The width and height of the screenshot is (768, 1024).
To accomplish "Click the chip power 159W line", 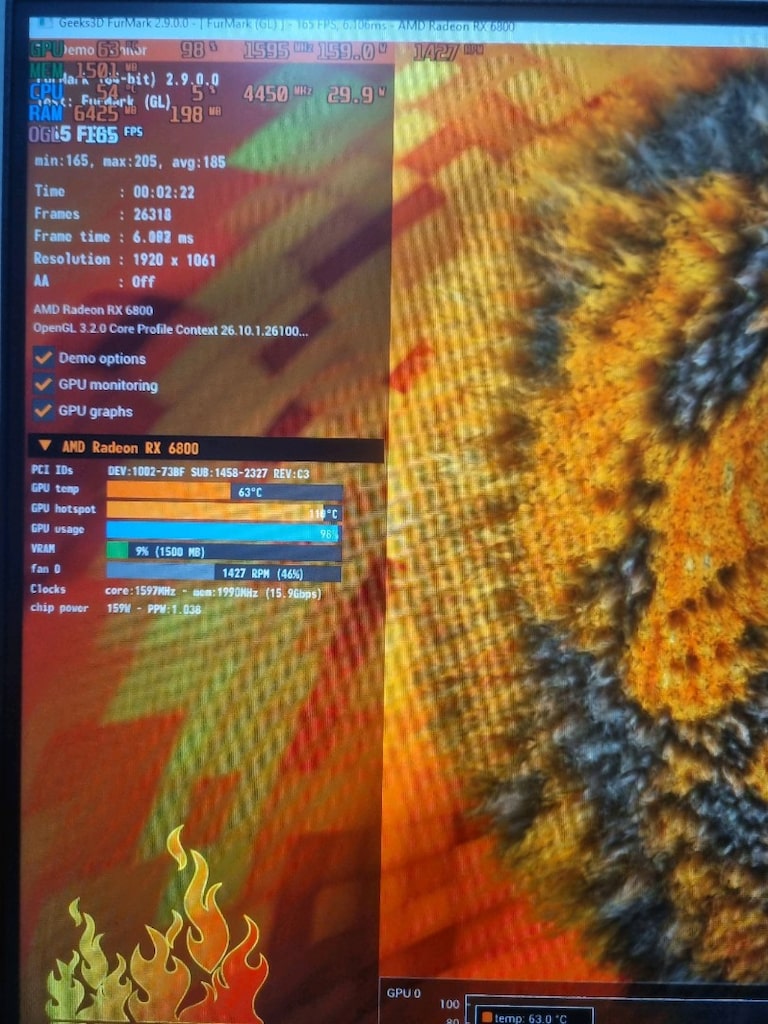I will (x=116, y=609).
